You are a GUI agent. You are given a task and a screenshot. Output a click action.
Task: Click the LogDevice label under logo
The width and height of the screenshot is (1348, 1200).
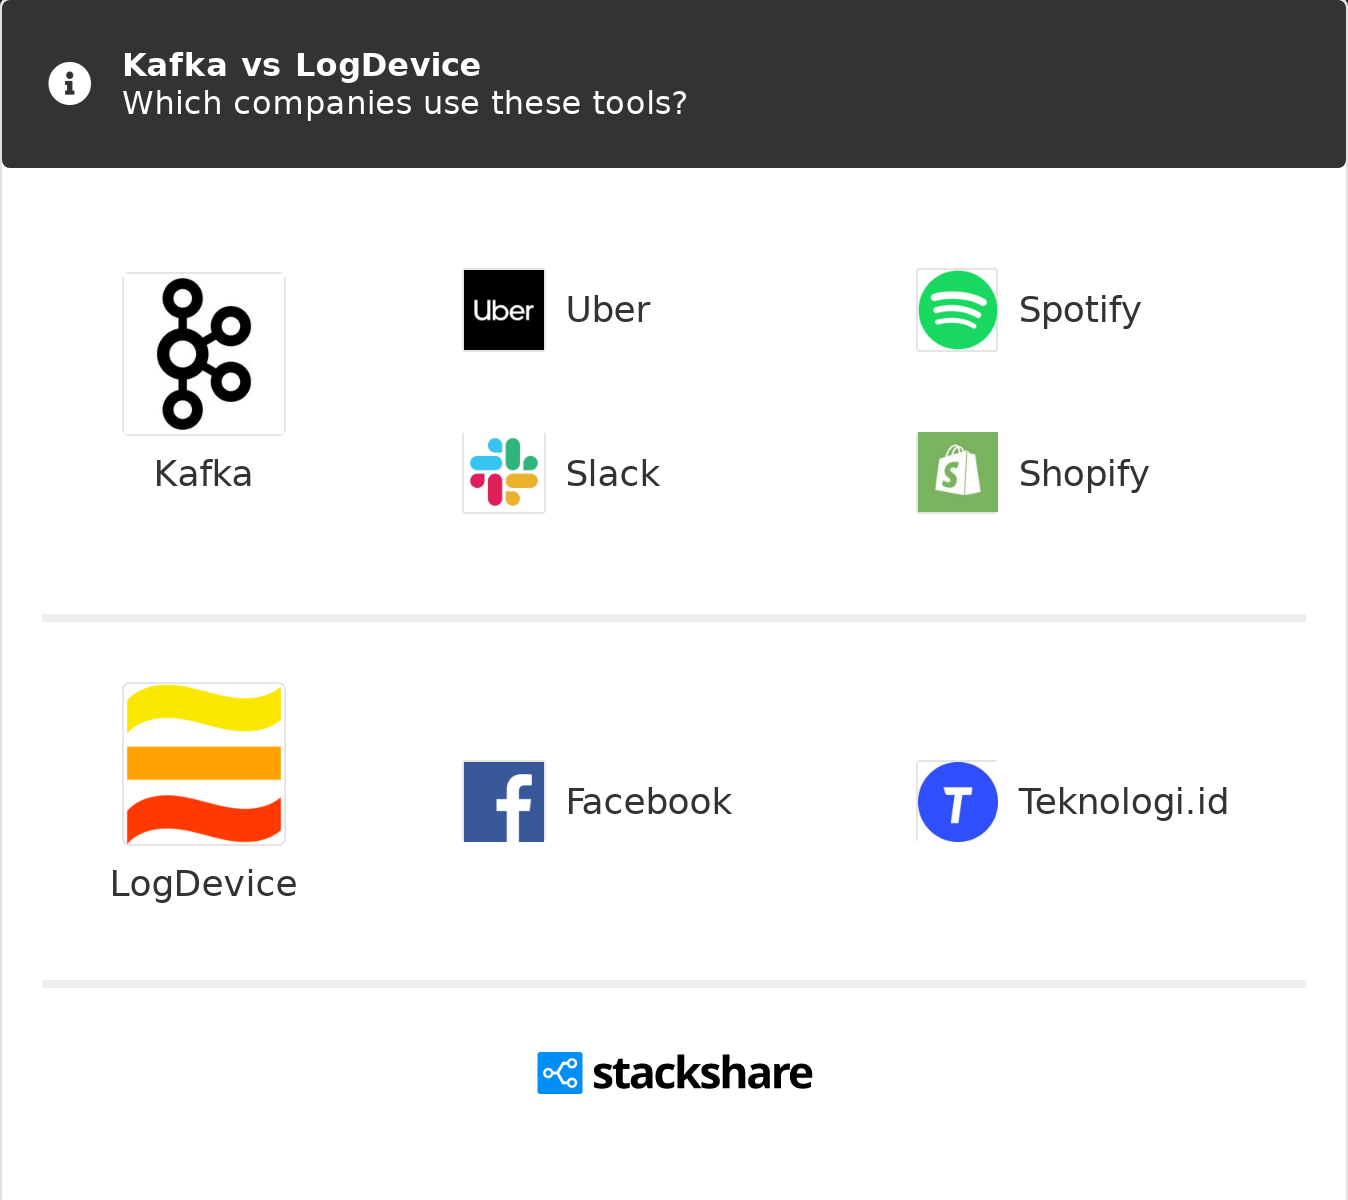(204, 885)
